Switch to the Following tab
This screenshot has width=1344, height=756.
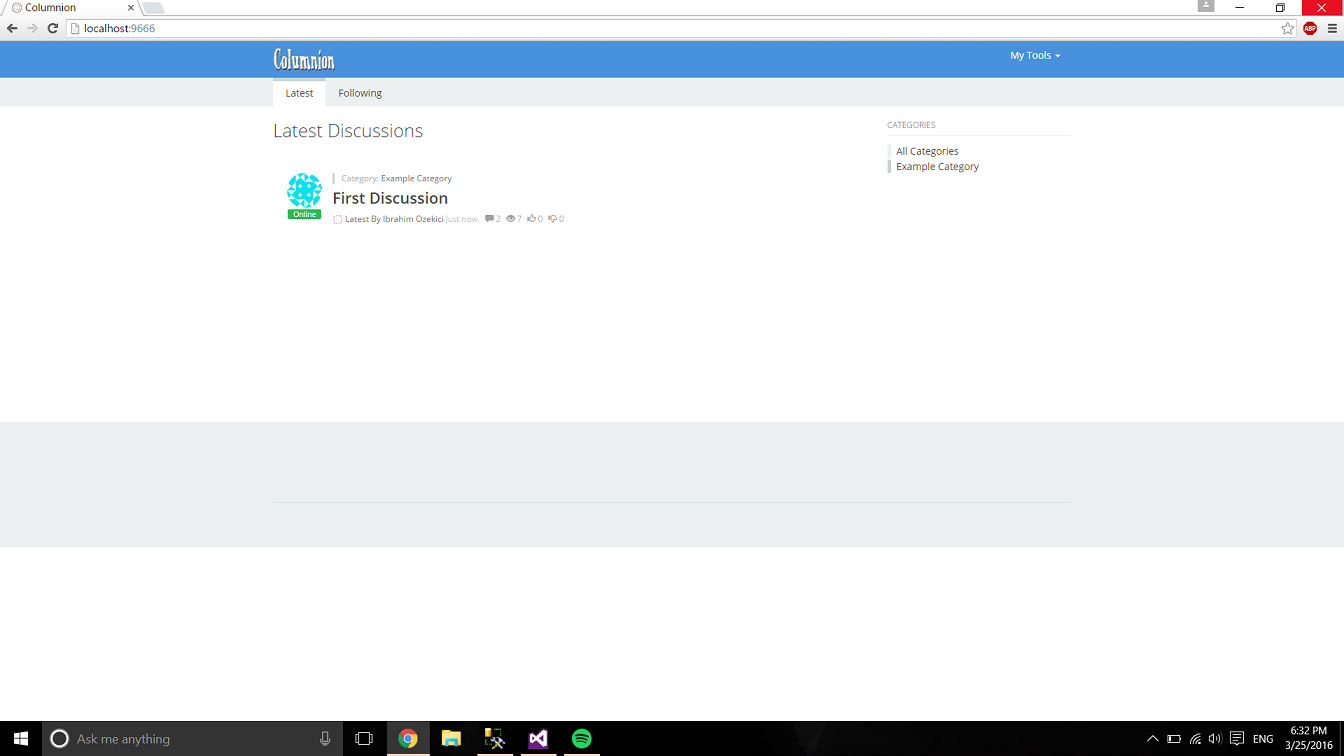[x=360, y=93]
